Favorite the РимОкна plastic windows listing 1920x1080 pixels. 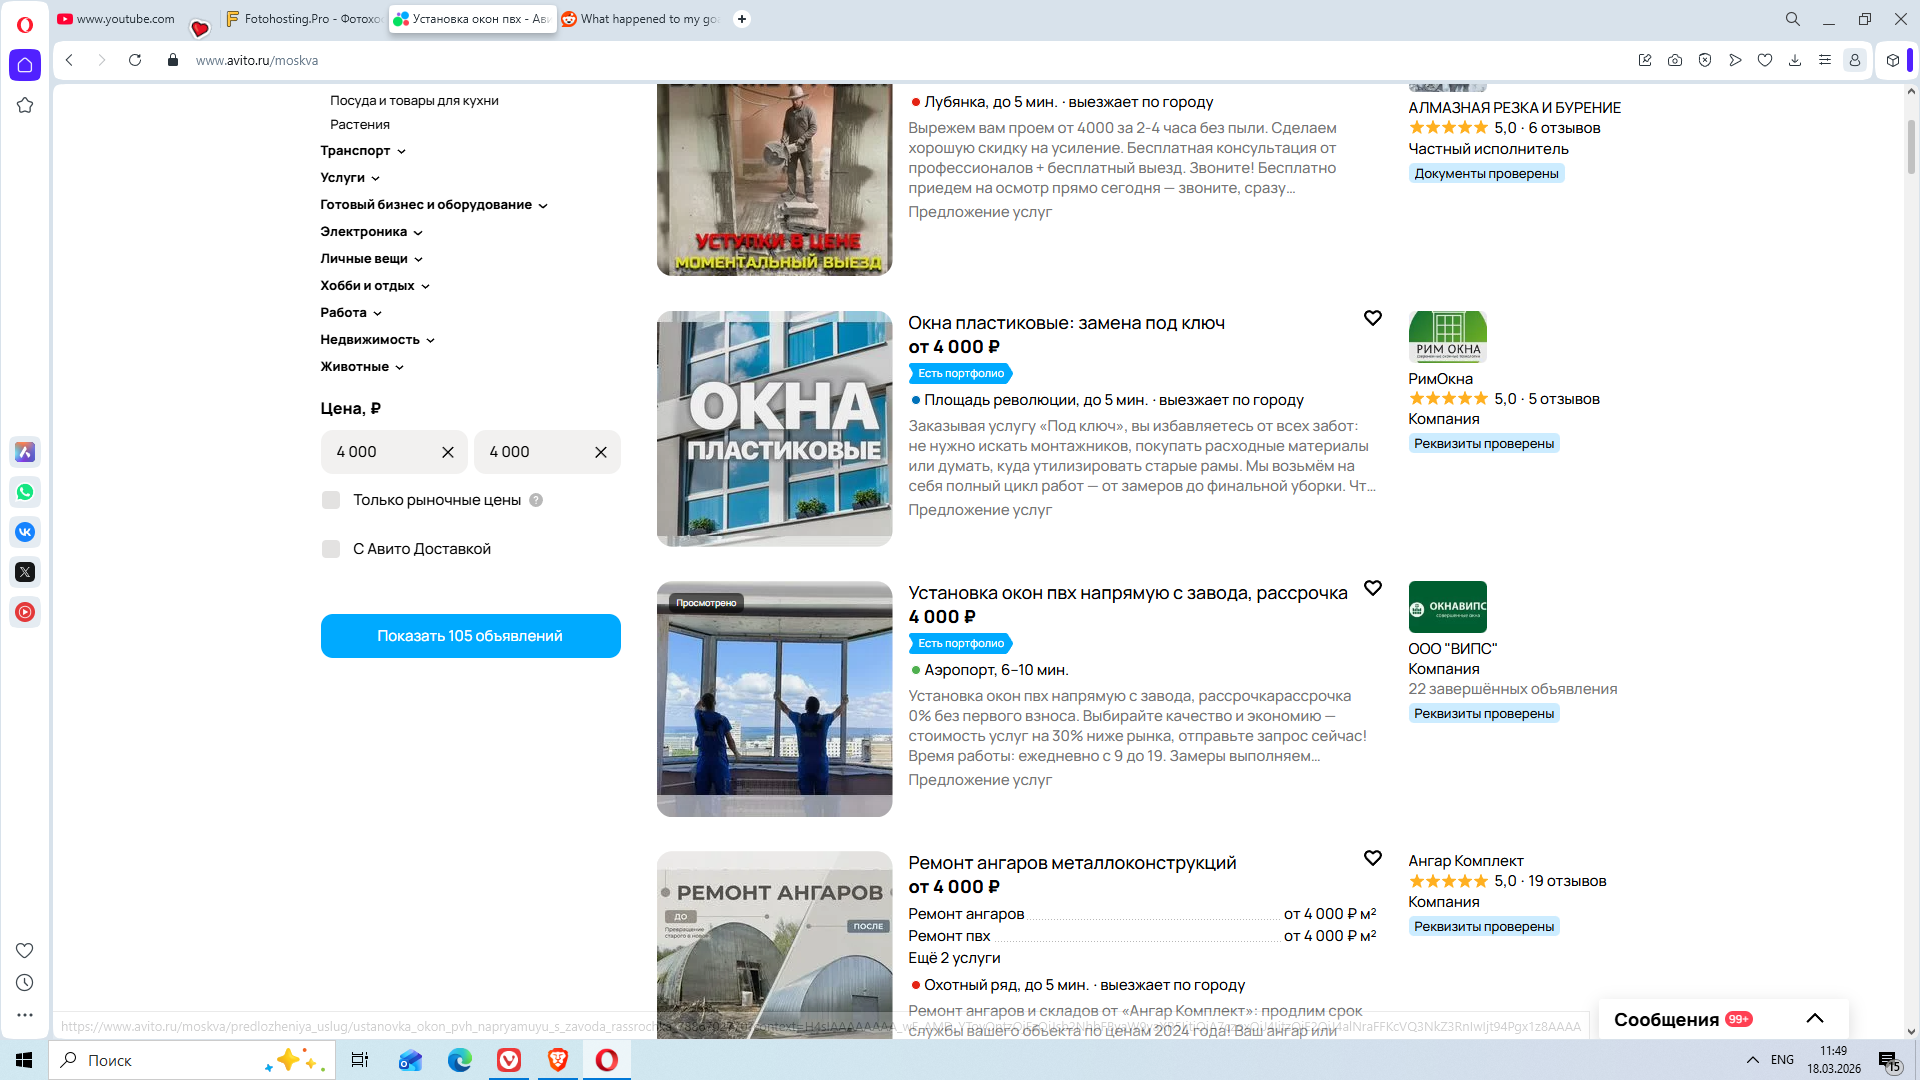[1372, 318]
